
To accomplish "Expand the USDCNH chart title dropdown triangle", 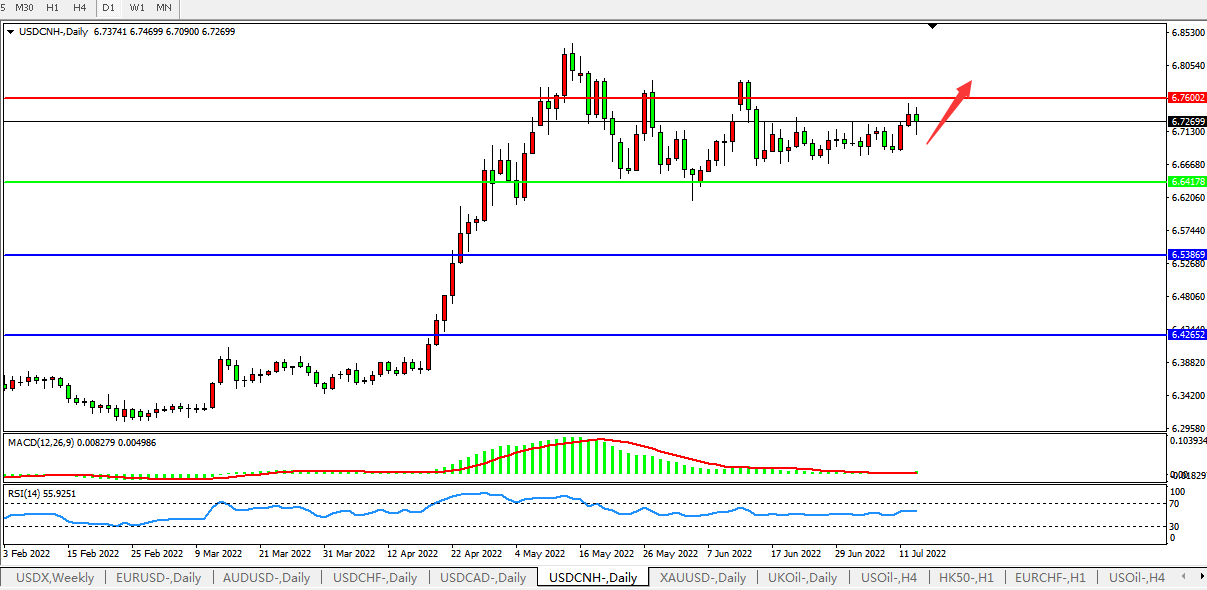I will 10,32.
